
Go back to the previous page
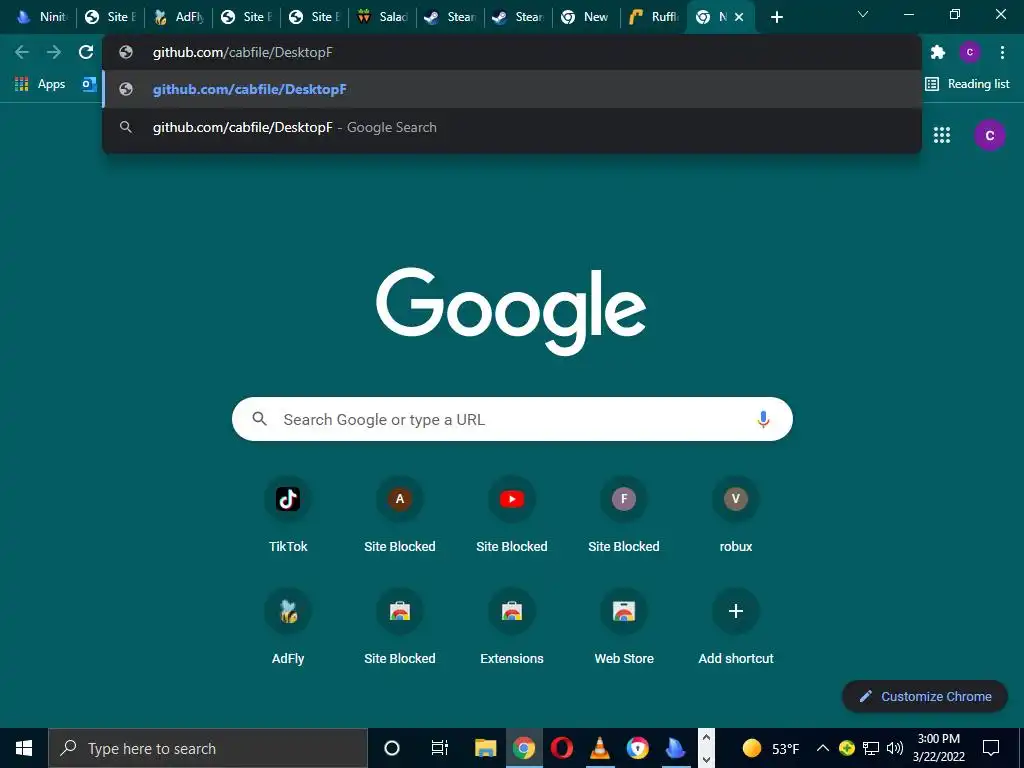(22, 52)
